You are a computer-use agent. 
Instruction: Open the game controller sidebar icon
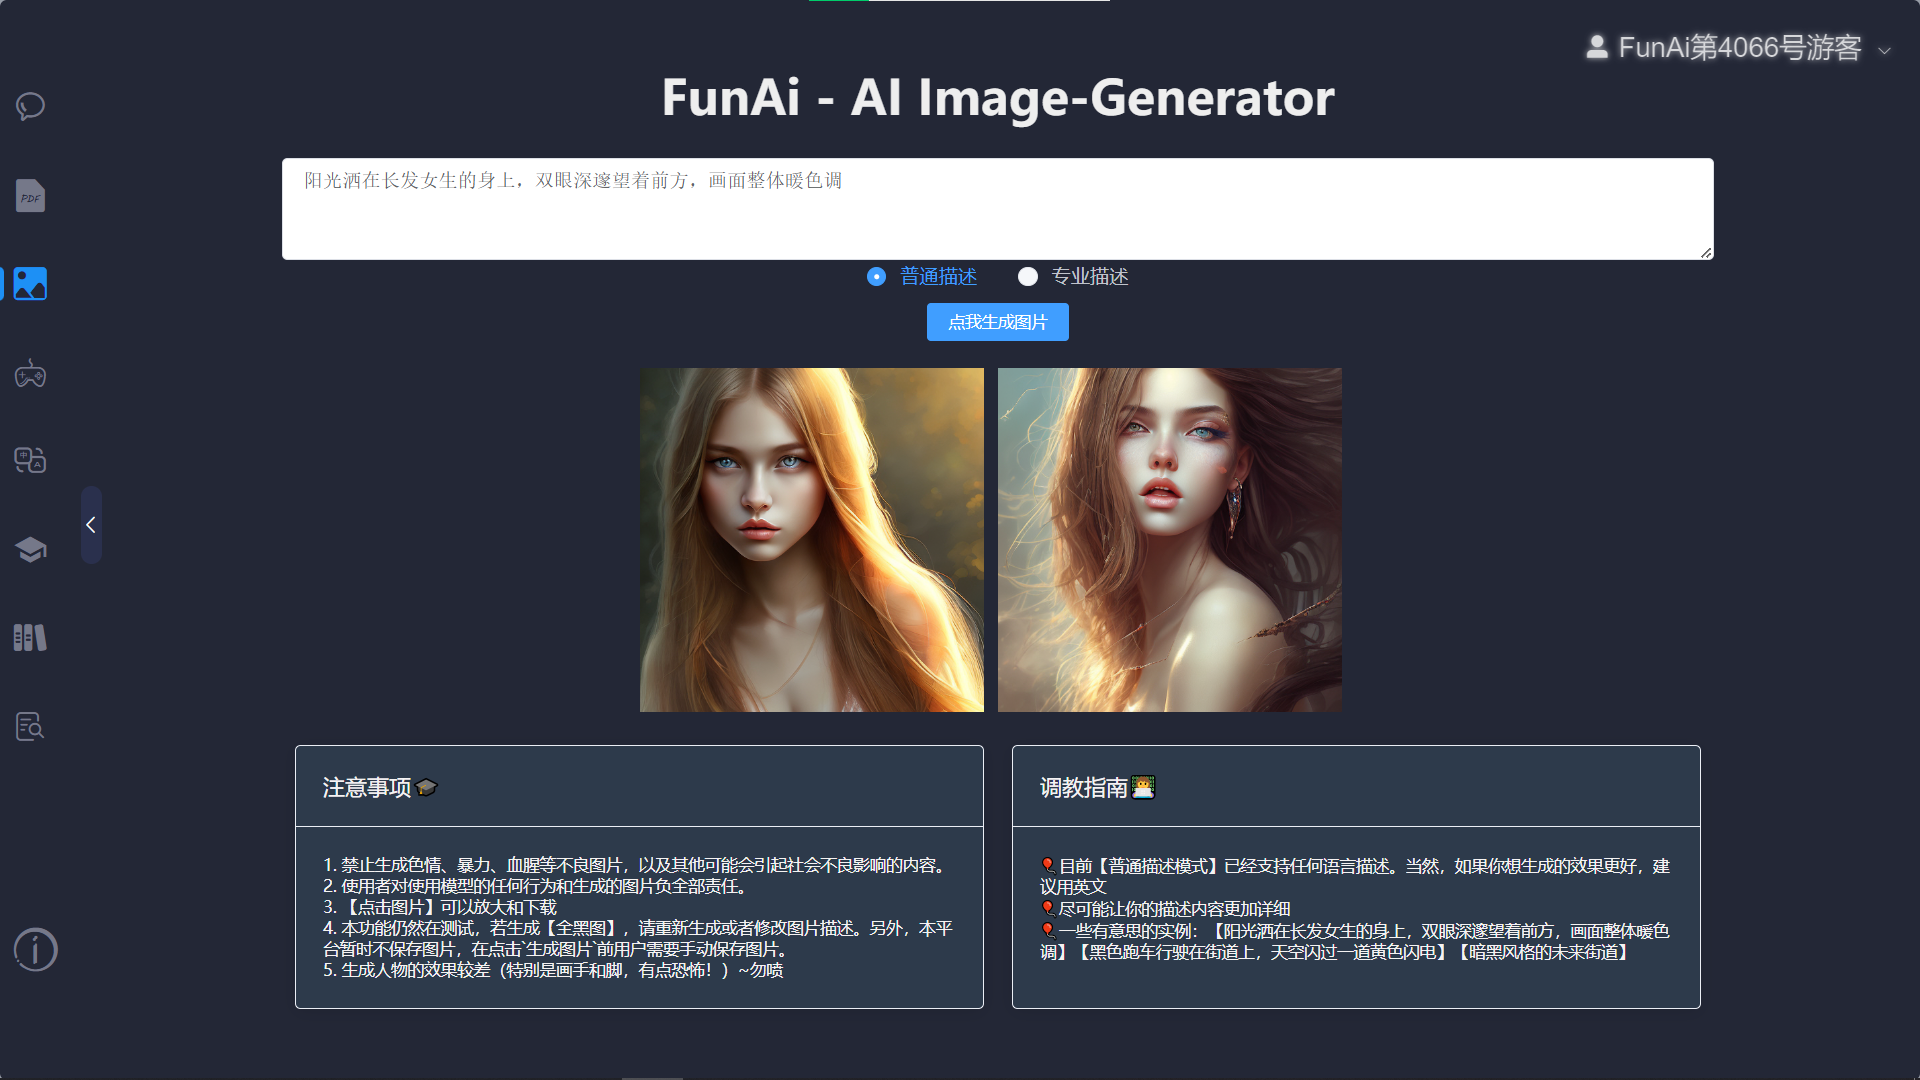30,374
